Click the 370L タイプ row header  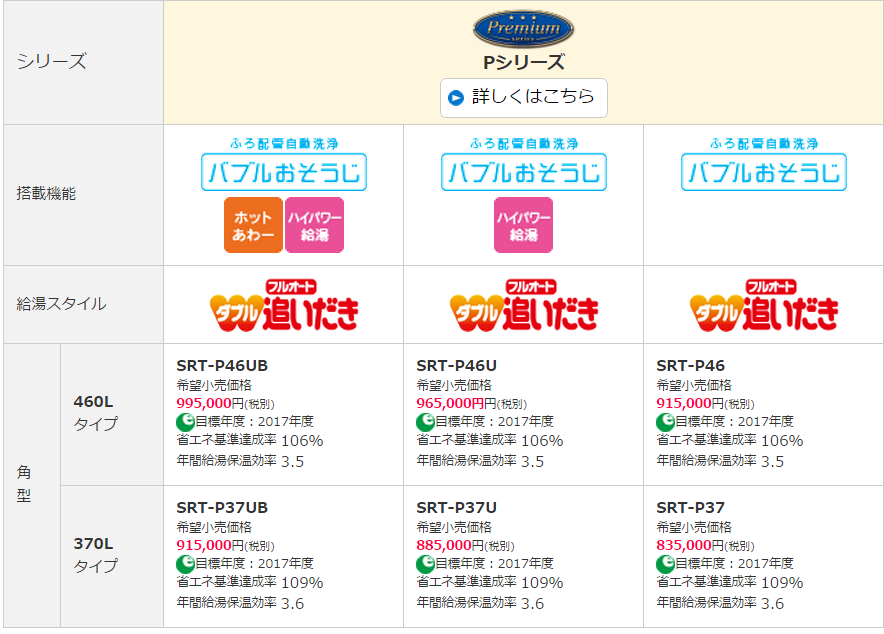click(112, 556)
